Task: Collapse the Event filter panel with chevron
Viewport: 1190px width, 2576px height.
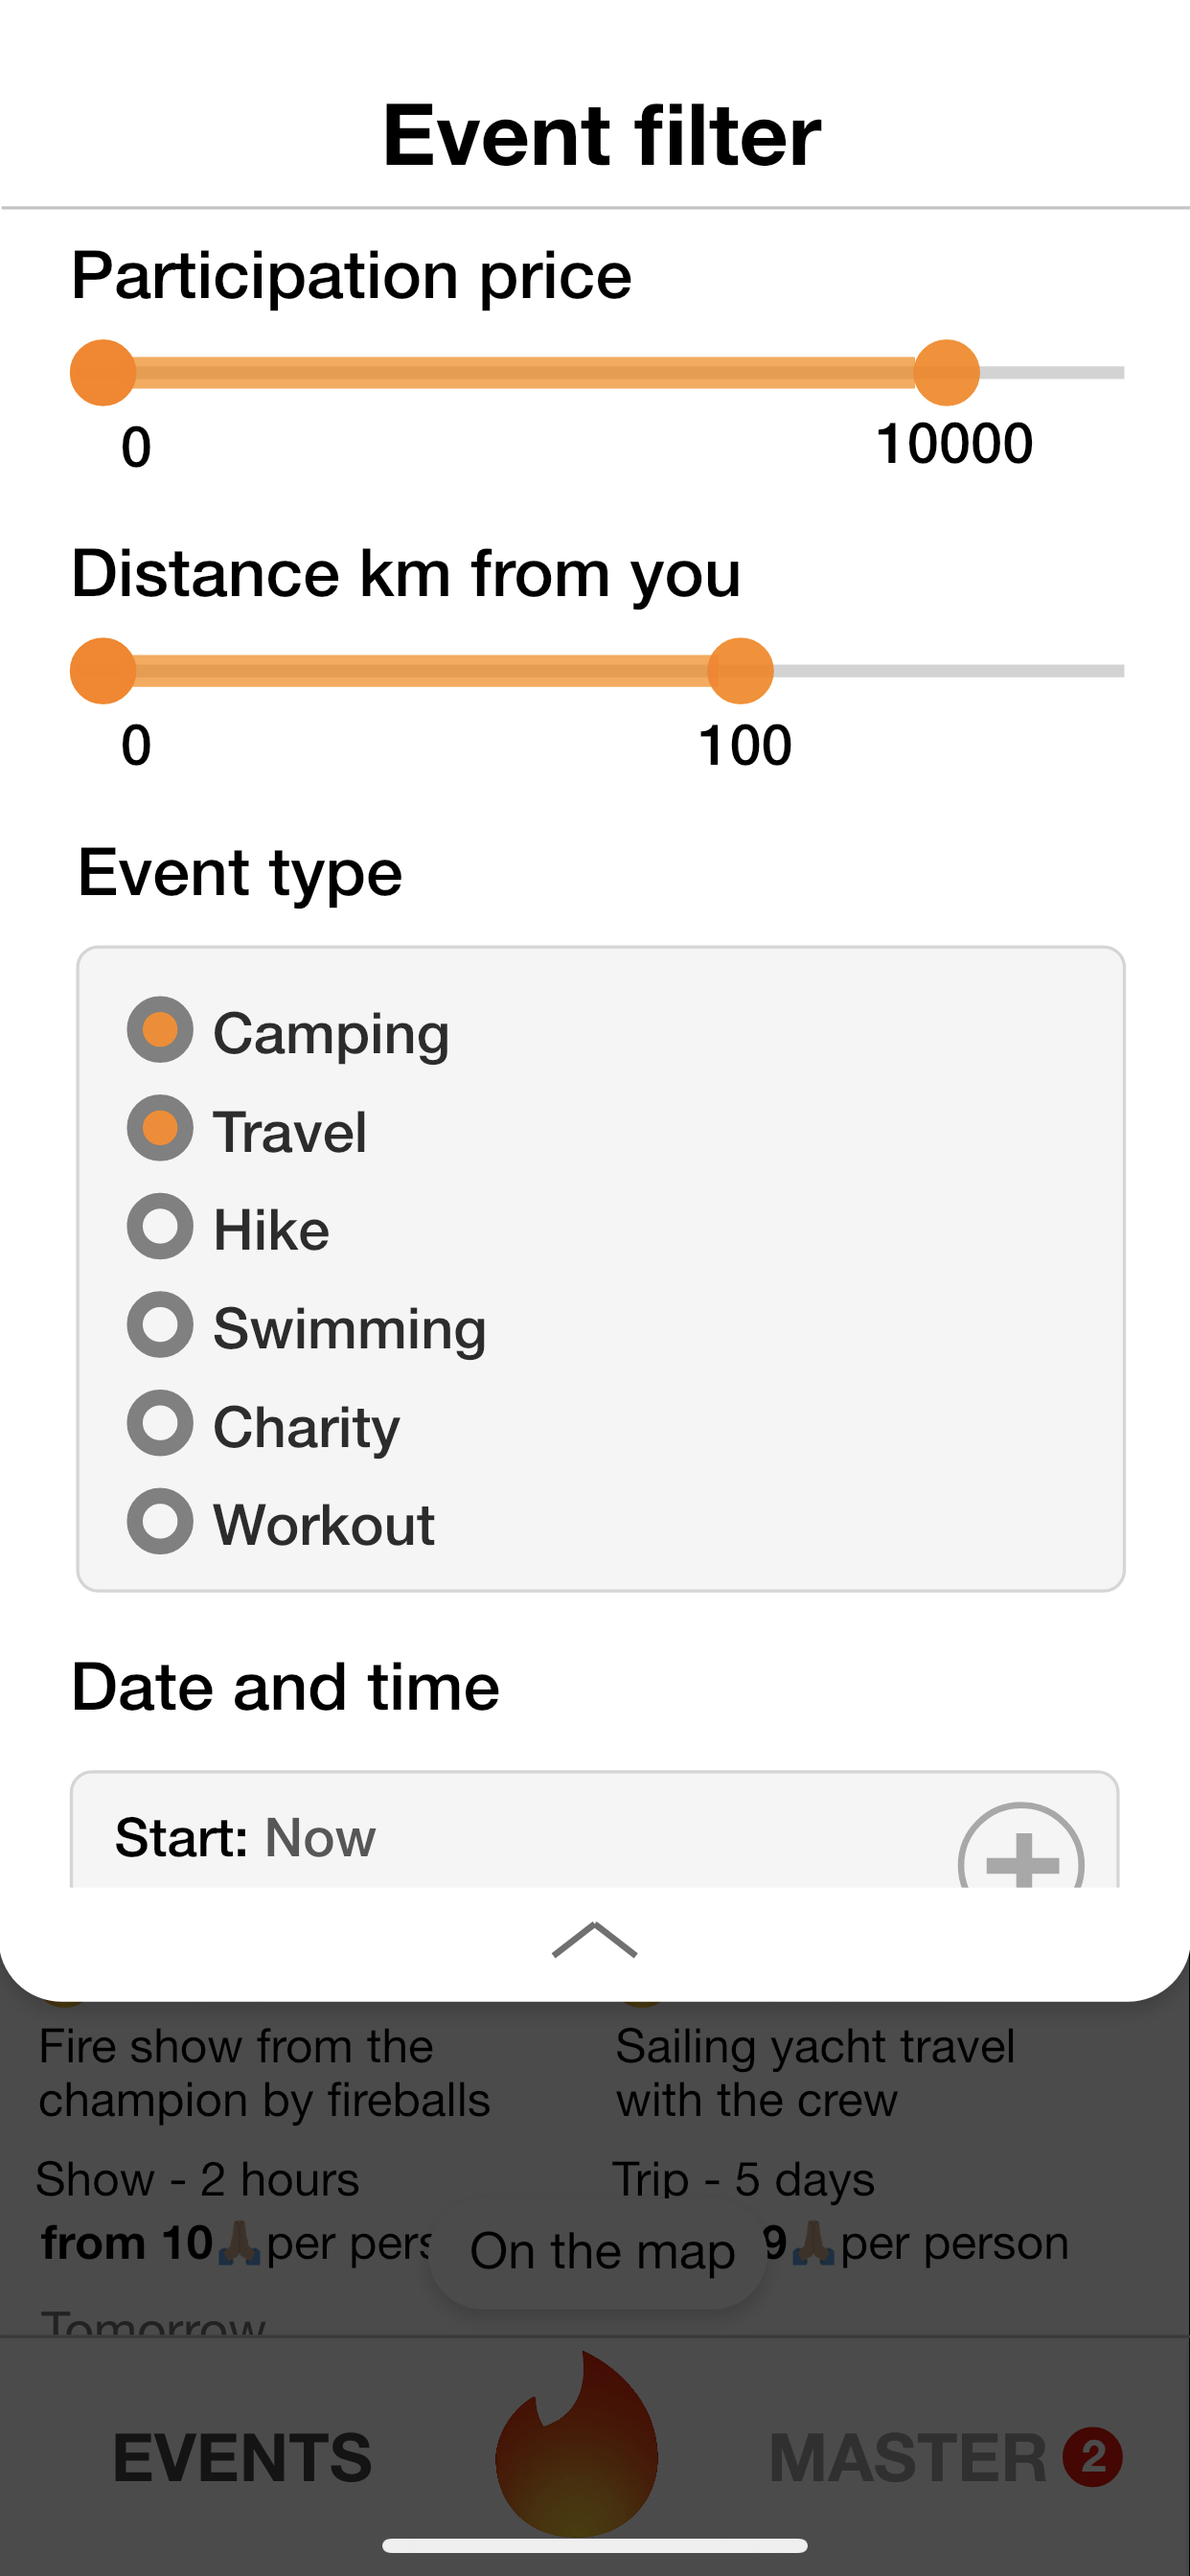Action: point(594,1940)
